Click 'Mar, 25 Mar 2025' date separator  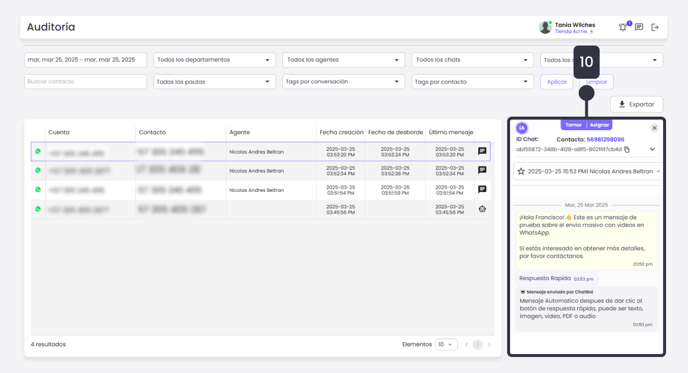tap(586, 205)
